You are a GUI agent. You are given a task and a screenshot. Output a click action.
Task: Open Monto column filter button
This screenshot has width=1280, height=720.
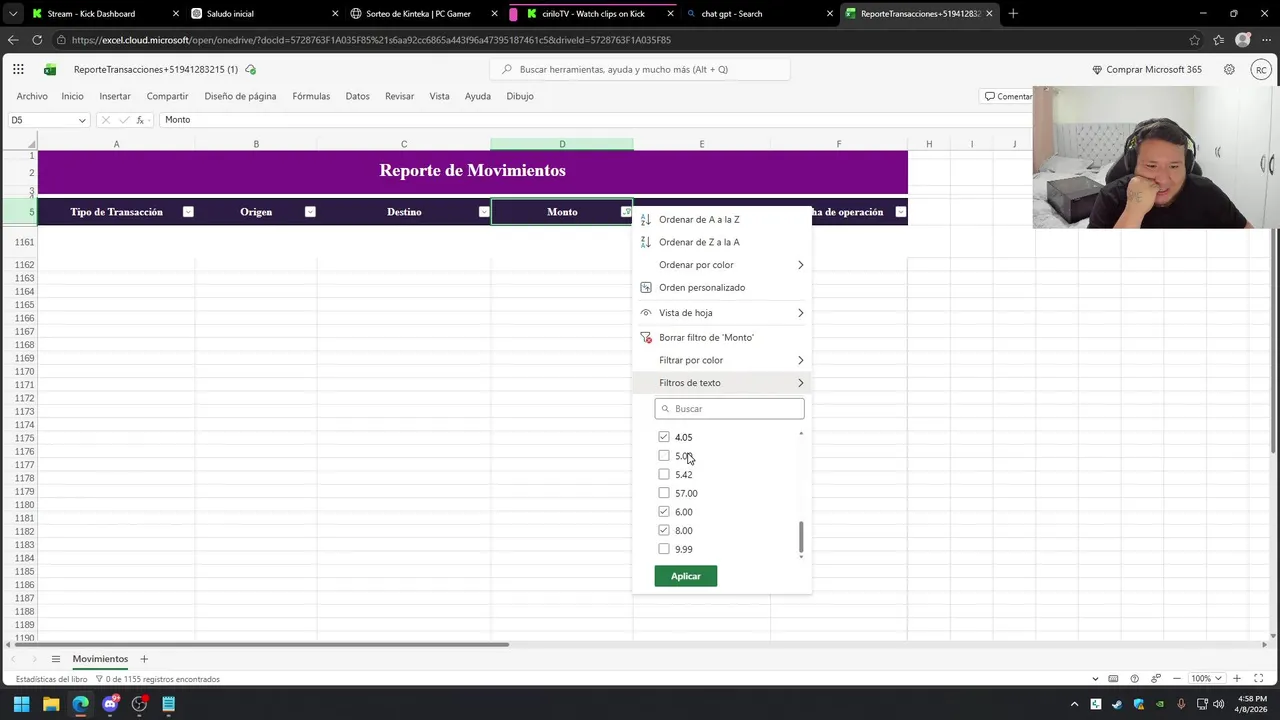click(626, 212)
